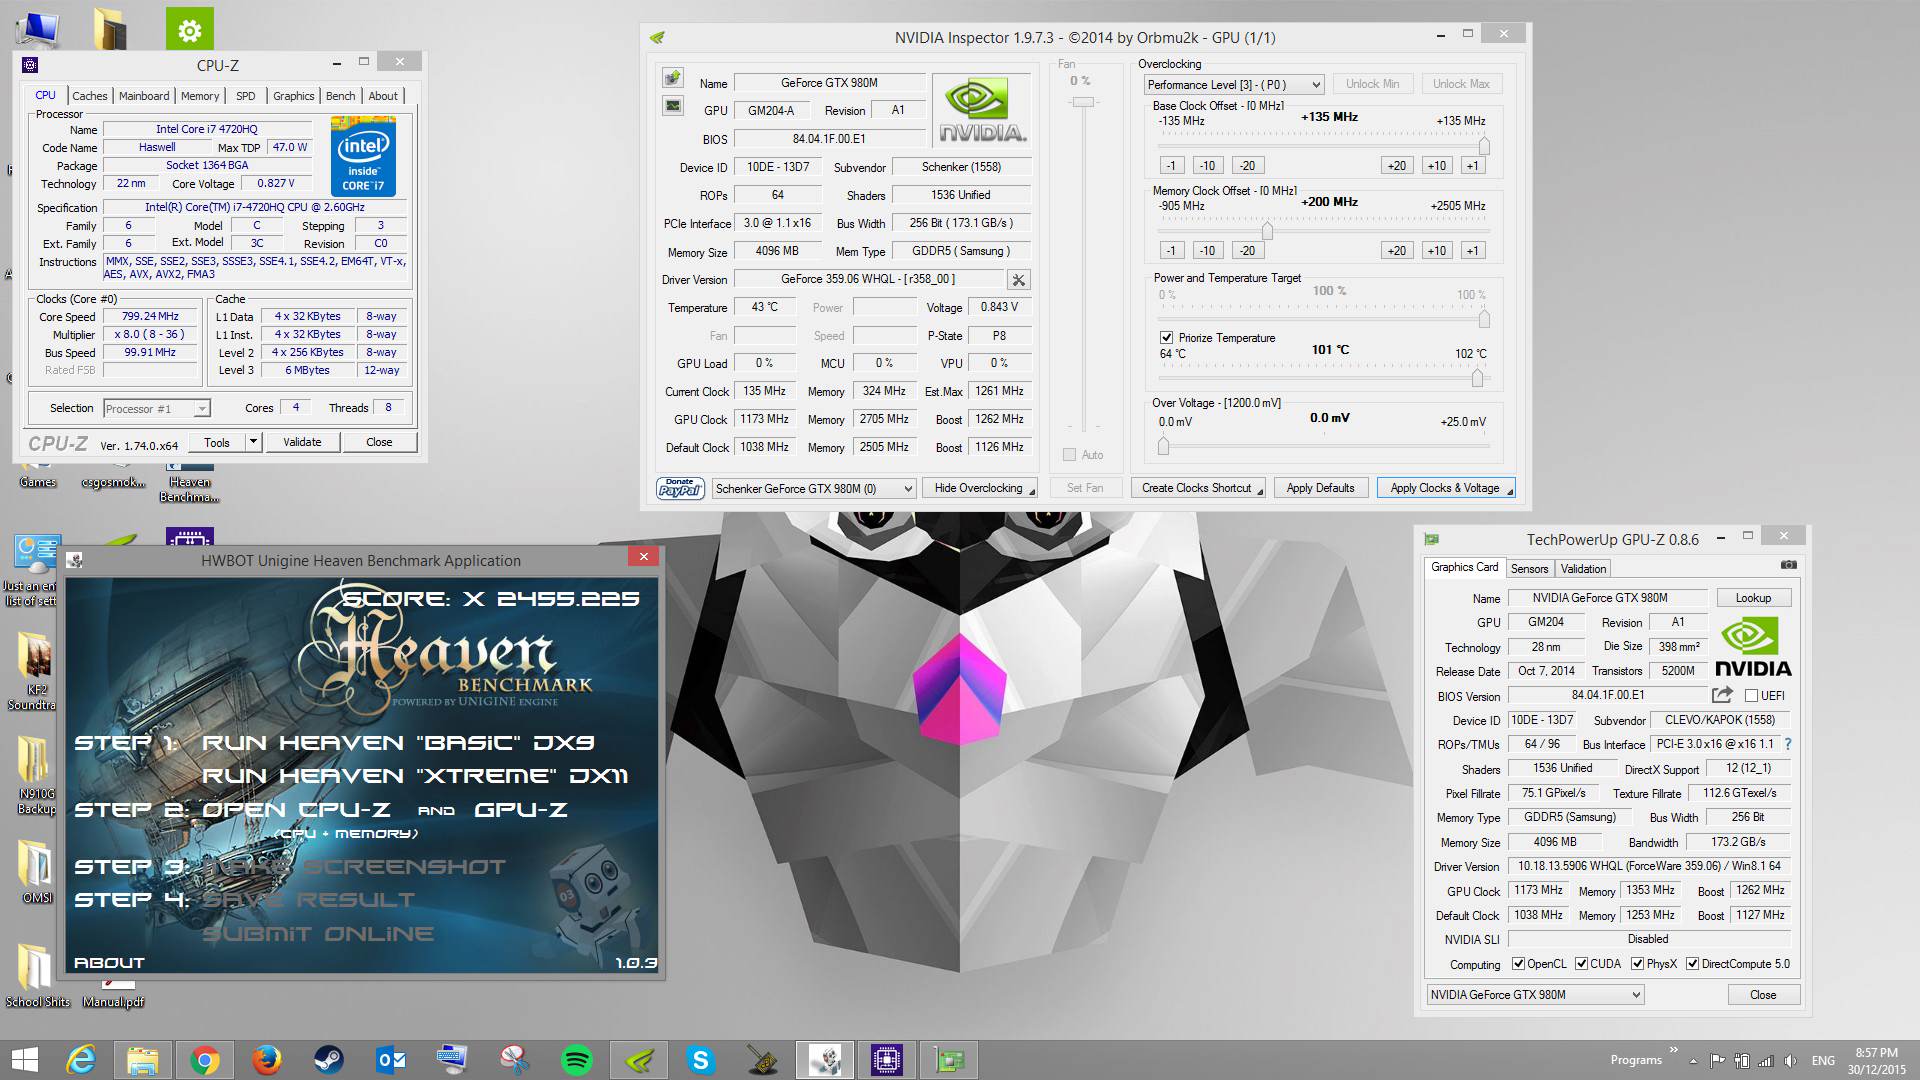Expand the Programs toolbar chevron on taskbar
The image size is (1920, 1080).
[x=1673, y=1050]
